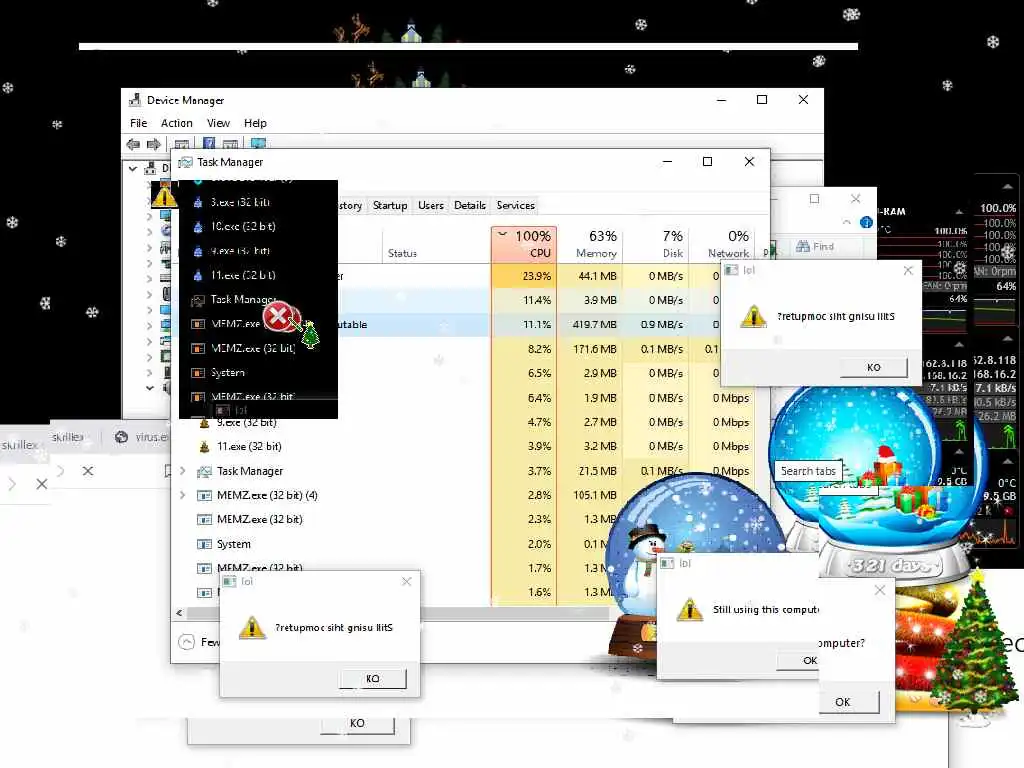Open the Action menu in Device Manager
This screenshot has height=768, width=1024.
(176, 123)
